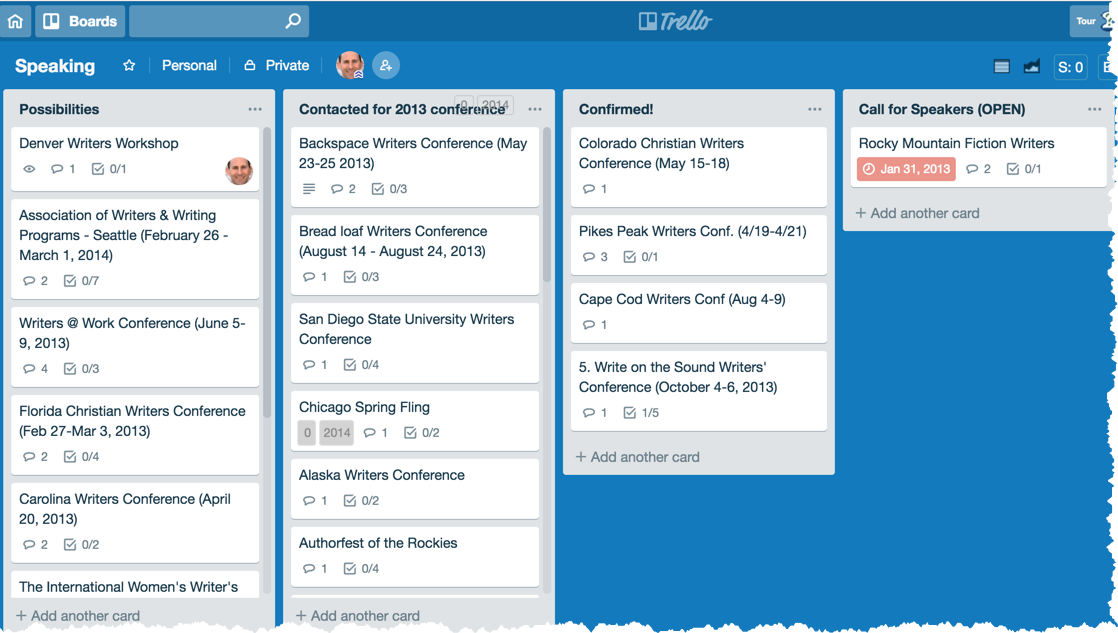Click 0/4 checklist on Florida Christian card
Viewport: 1118px width, 633px height.
(81, 456)
